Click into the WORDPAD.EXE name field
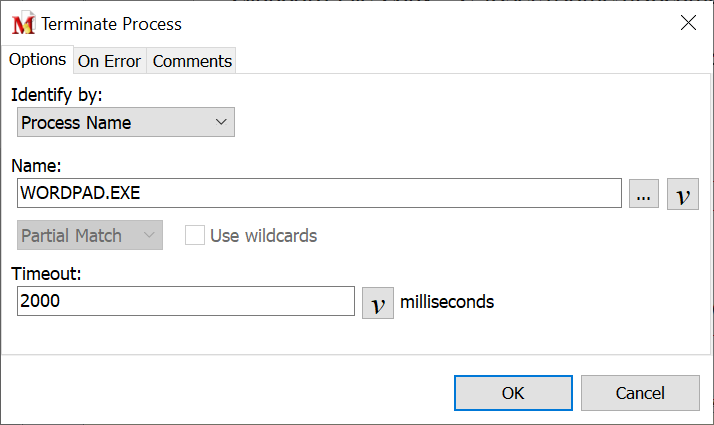714x425 pixels. (320, 193)
